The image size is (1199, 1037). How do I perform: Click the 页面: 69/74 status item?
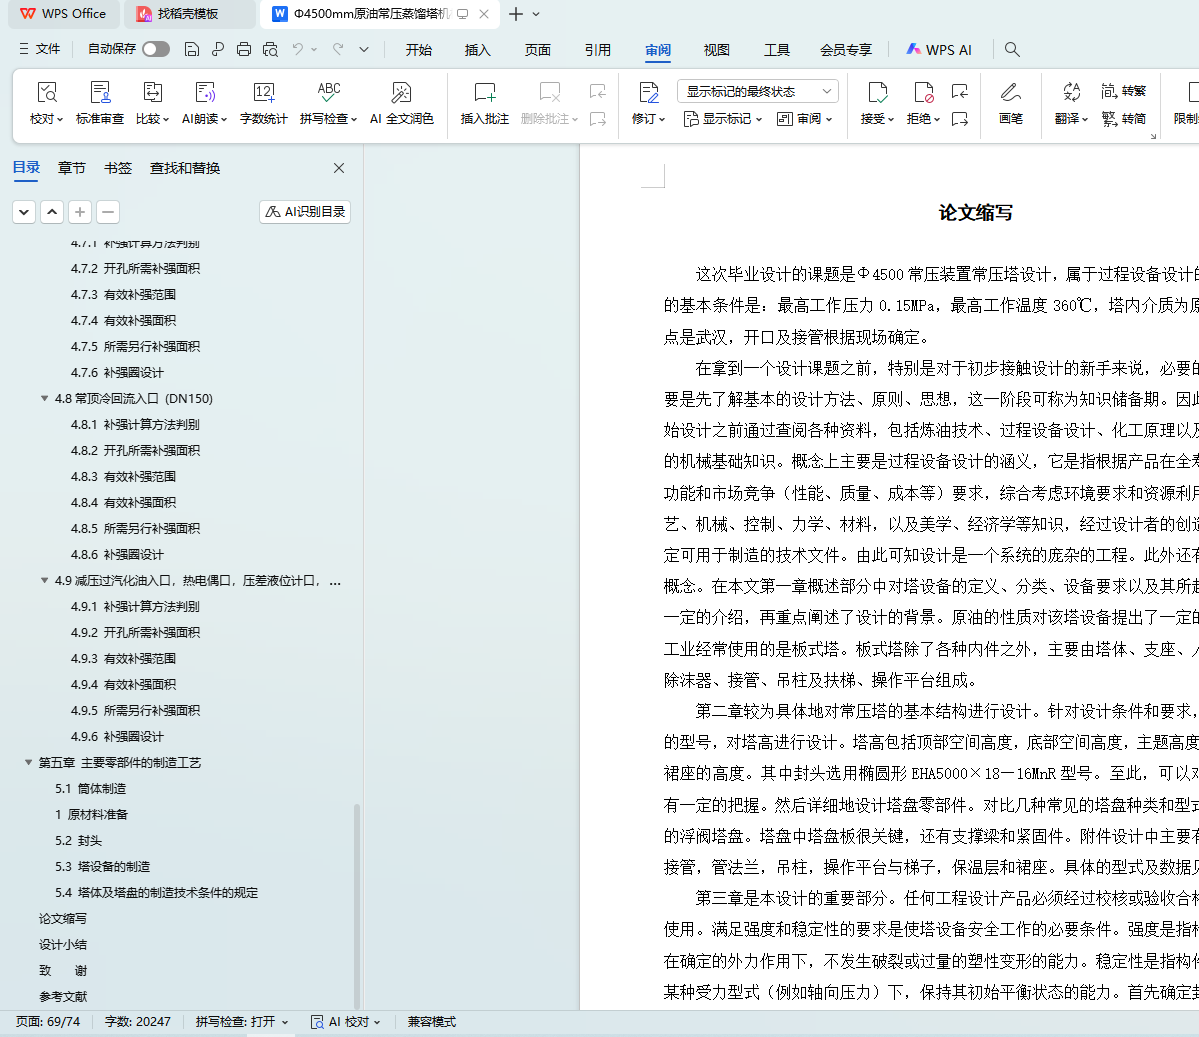47,1022
